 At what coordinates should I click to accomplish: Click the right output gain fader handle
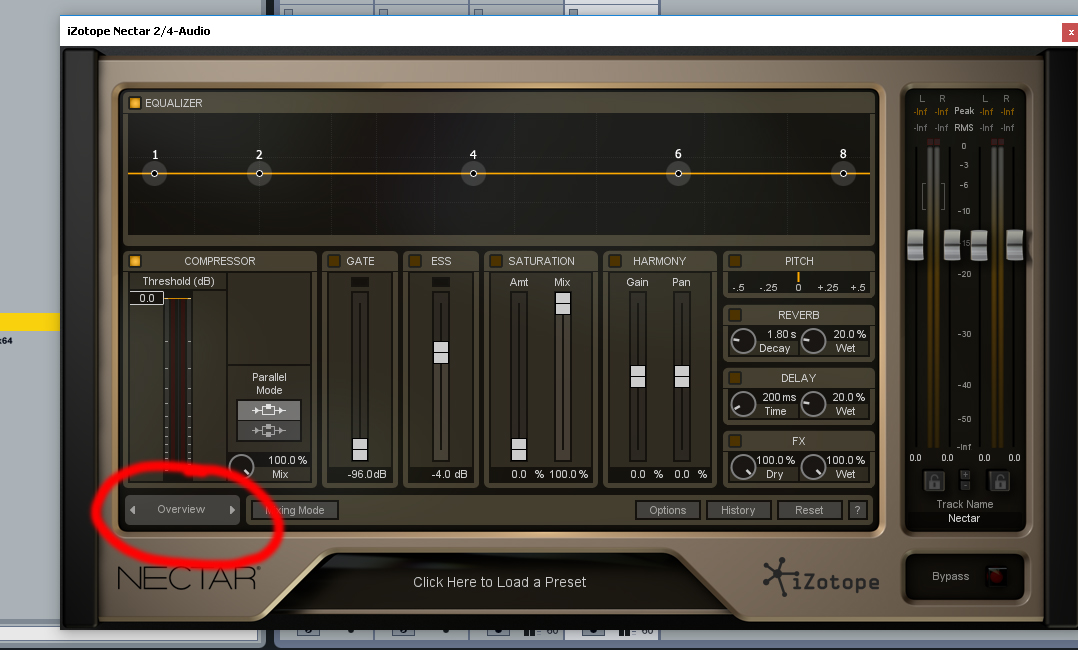coord(1015,245)
